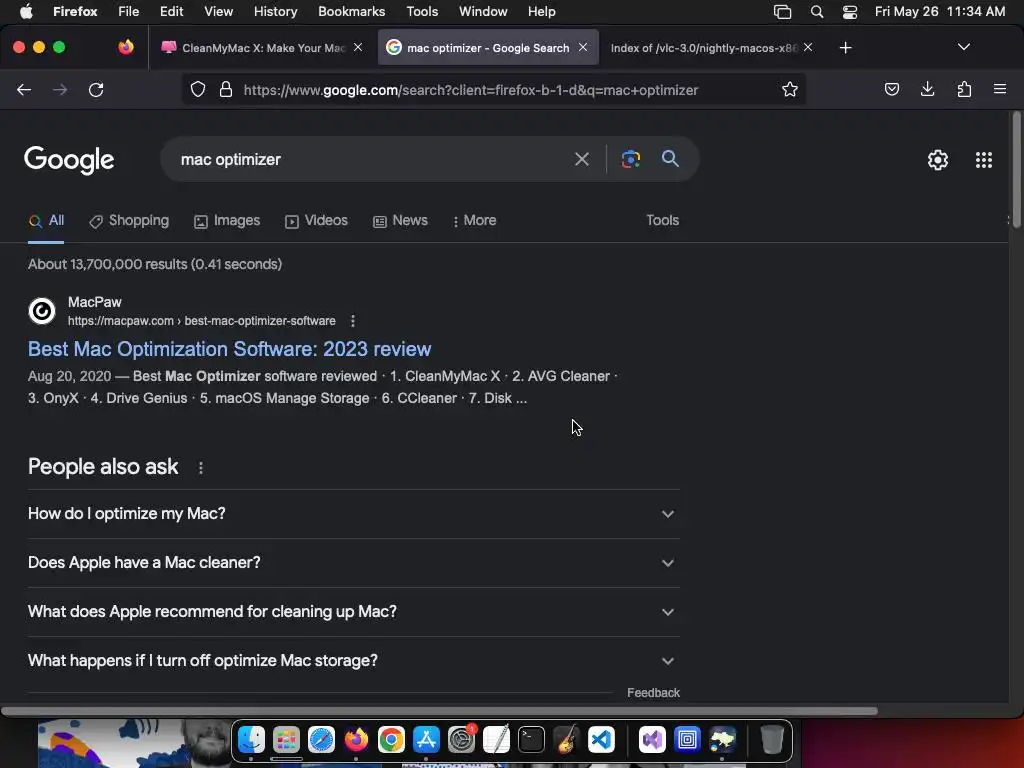Click the Google search text field

click(372, 159)
